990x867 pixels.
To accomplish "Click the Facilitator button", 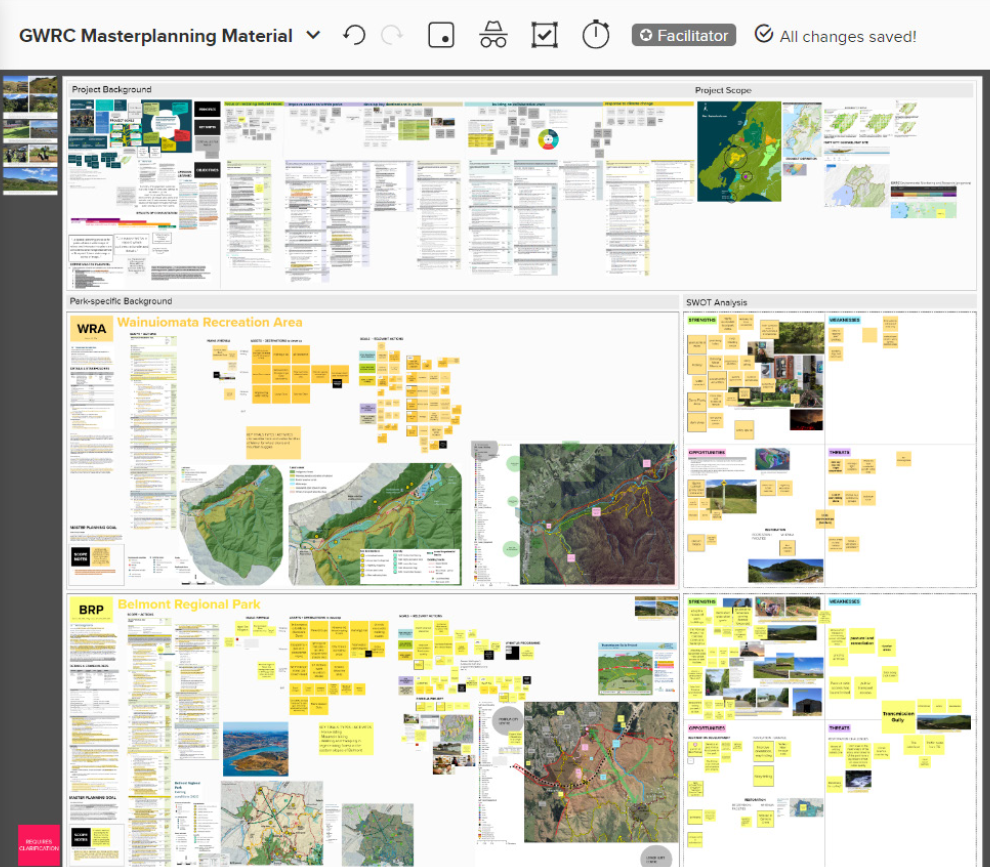I will (684, 35).
